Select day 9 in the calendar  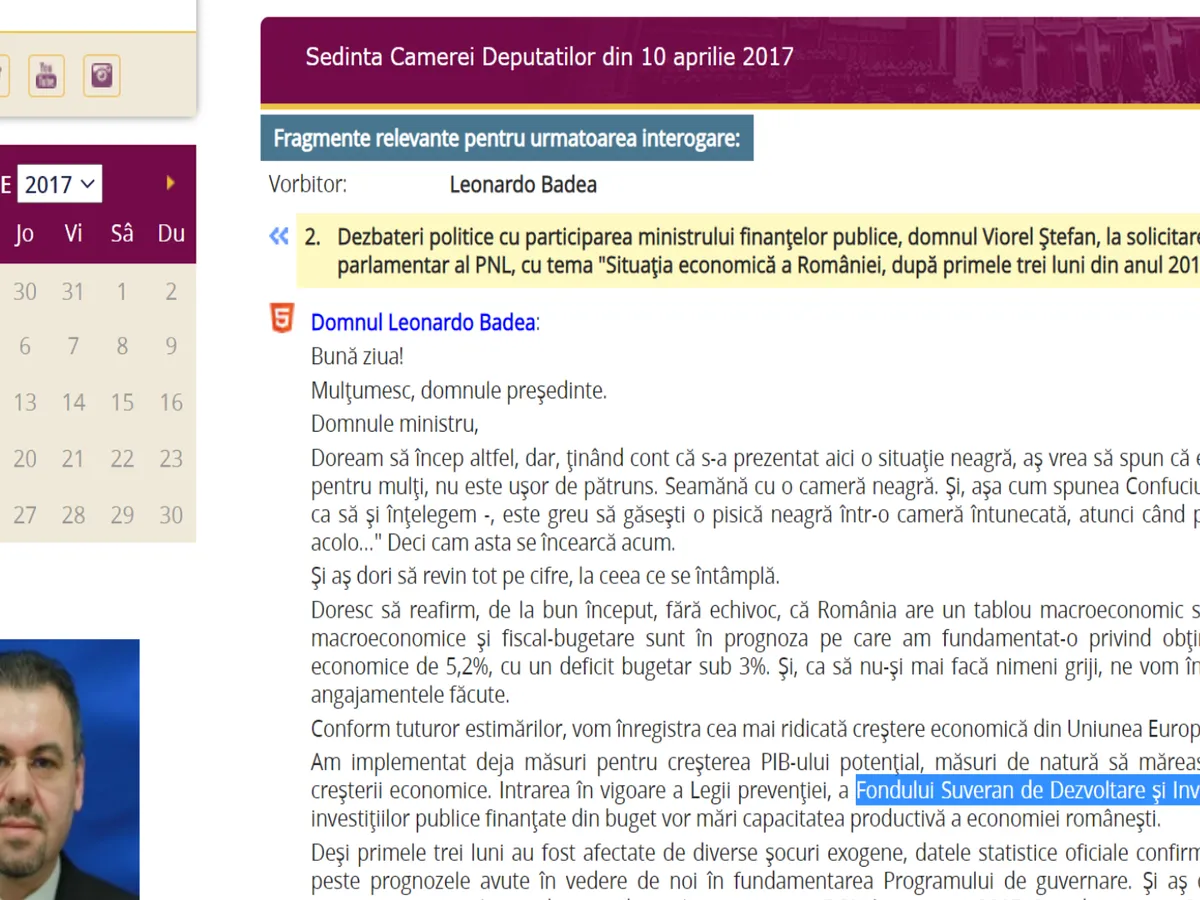click(171, 347)
